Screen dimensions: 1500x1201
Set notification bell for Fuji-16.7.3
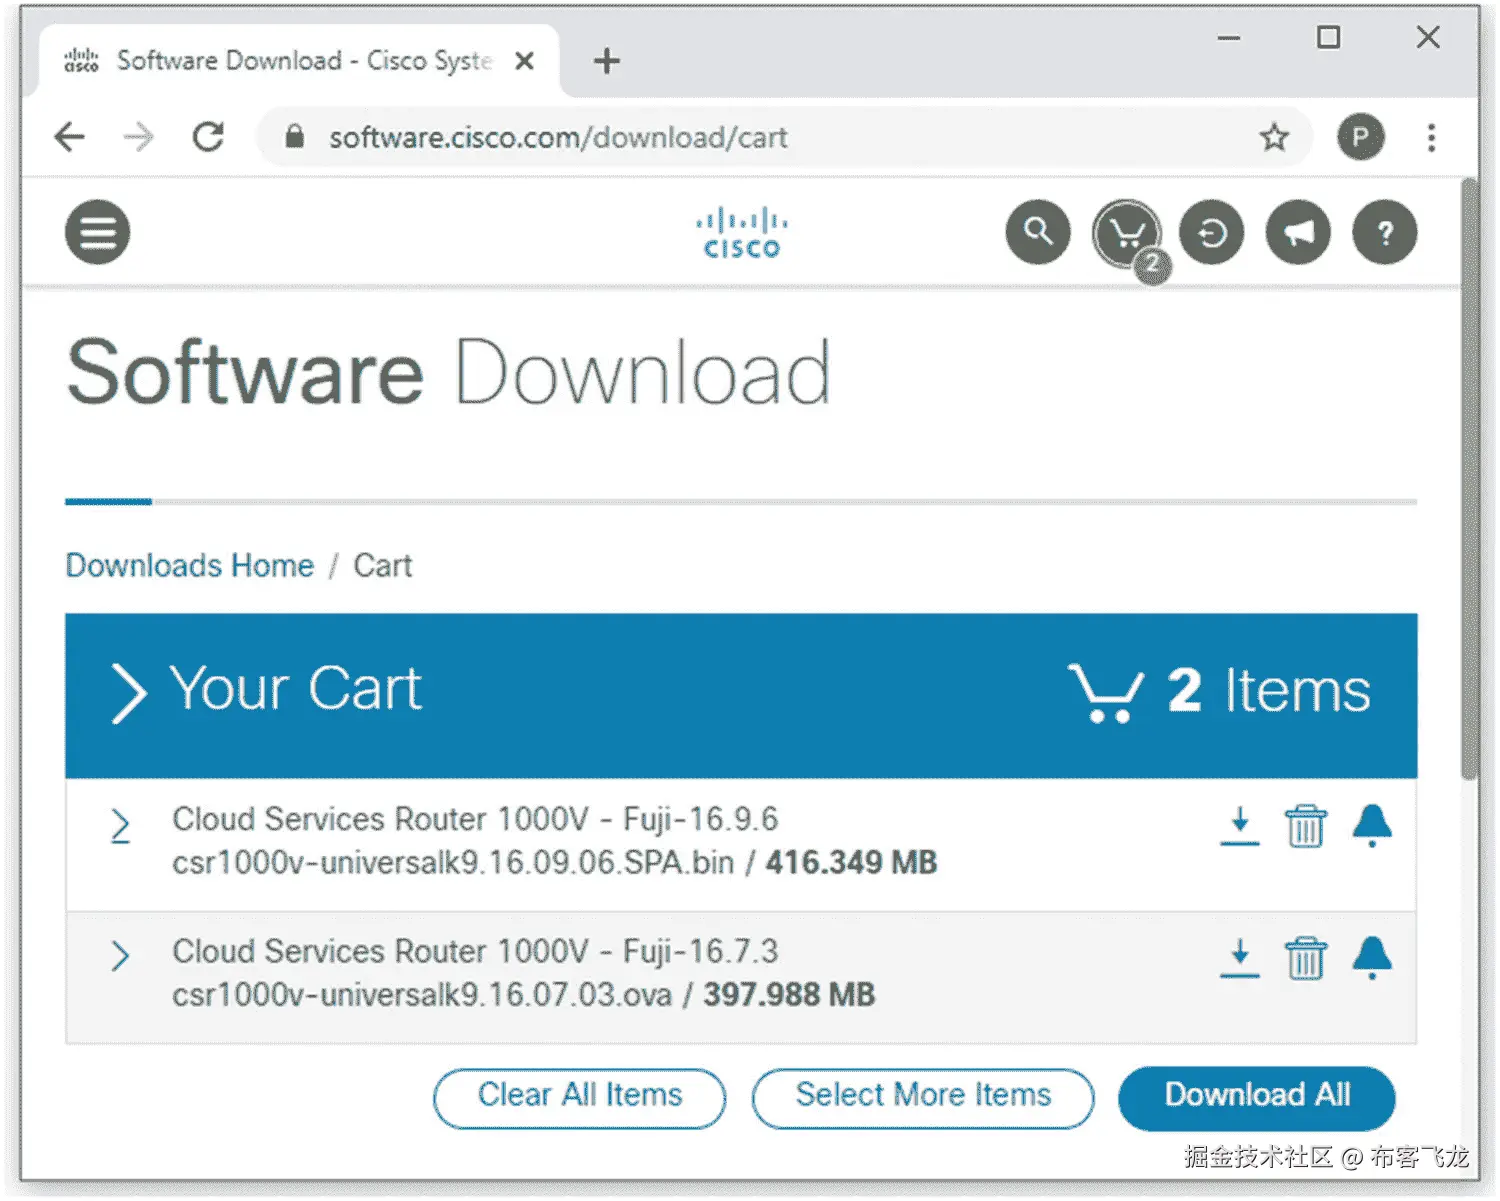[x=1372, y=958]
